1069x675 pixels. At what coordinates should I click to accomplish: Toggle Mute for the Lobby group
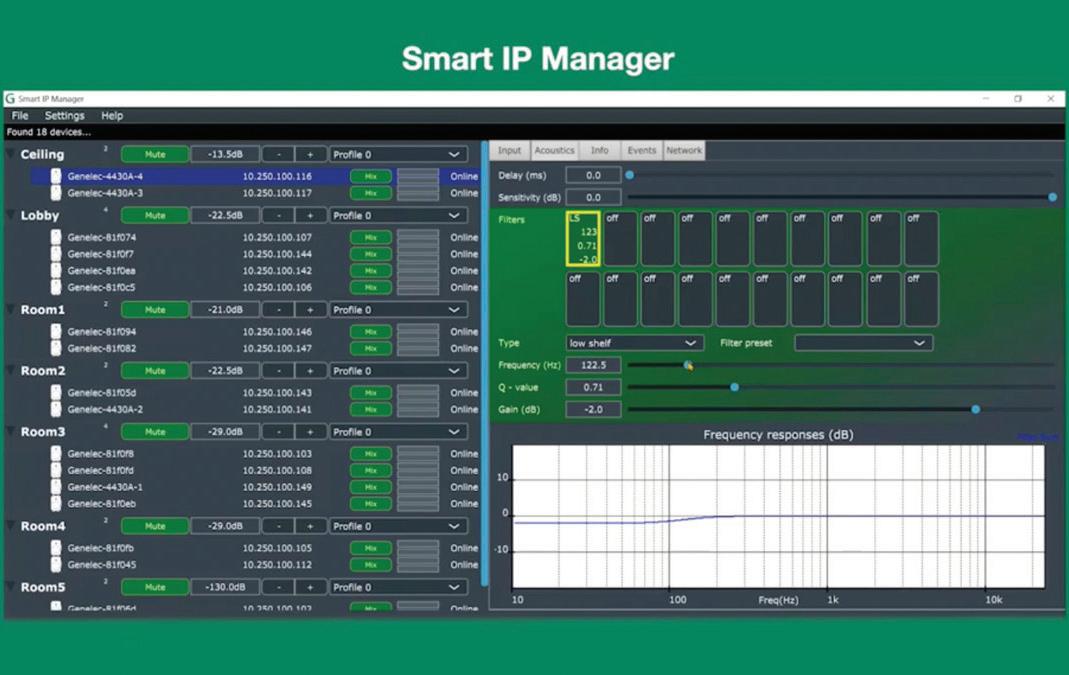155,215
